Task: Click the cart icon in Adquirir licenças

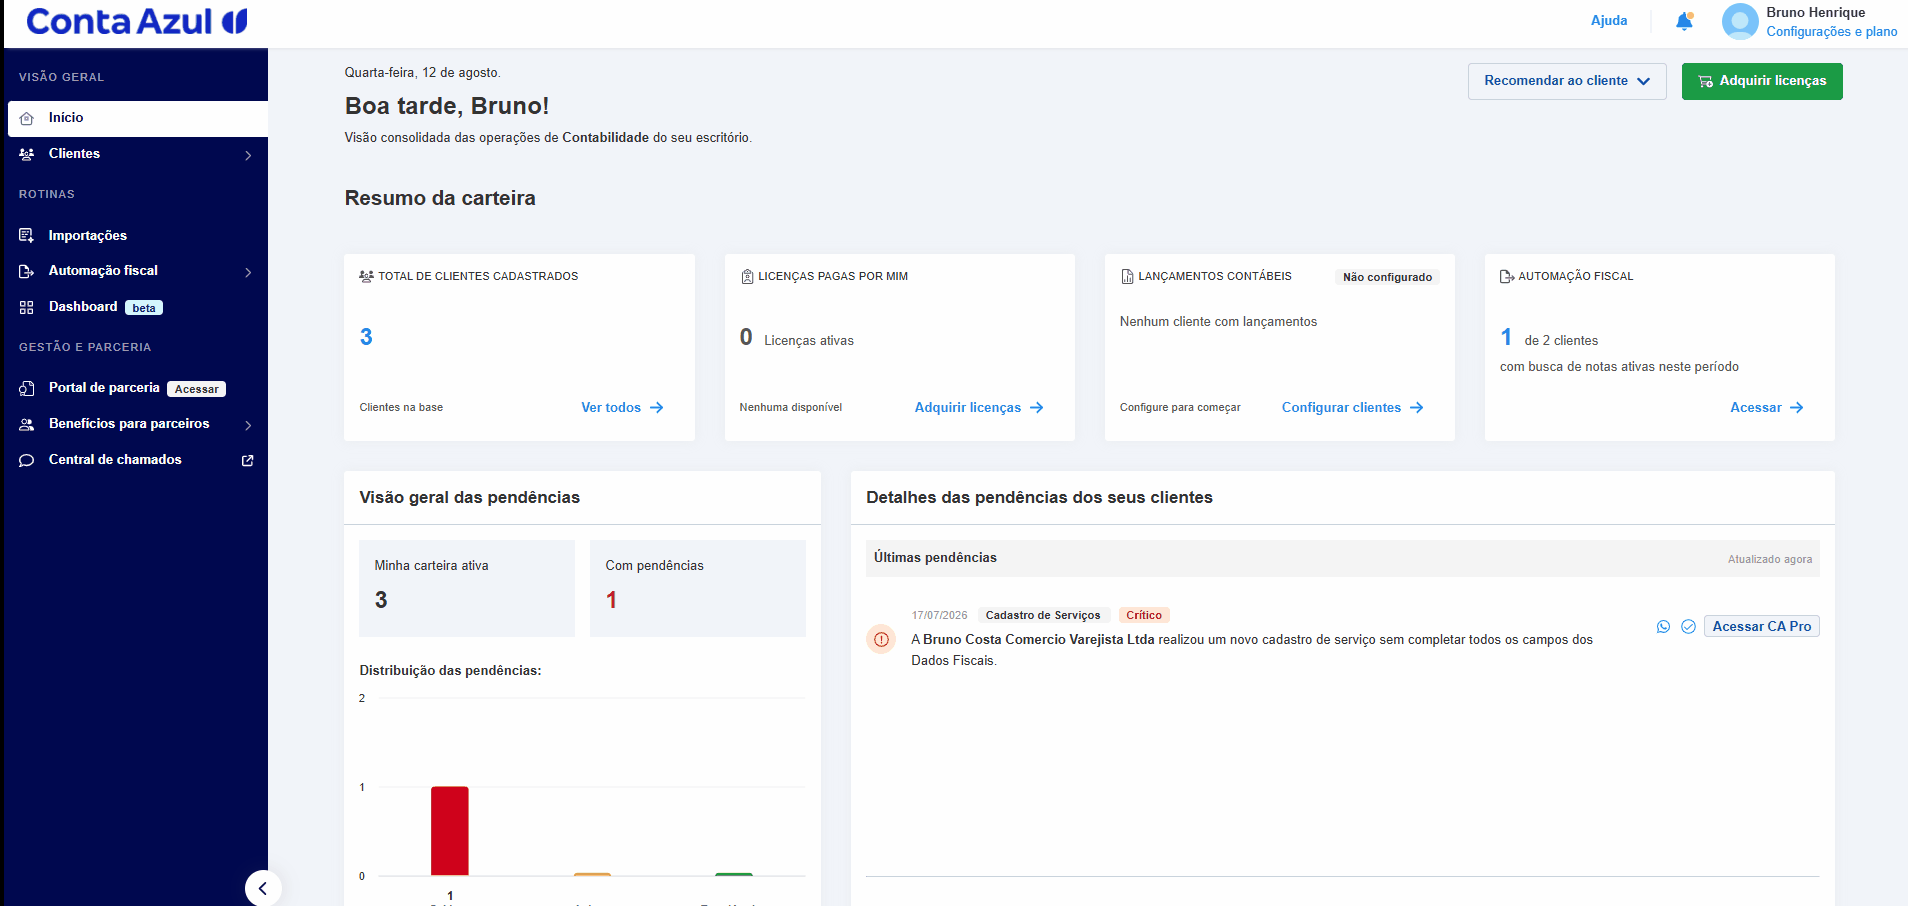Action: click(x=1705, y=81)
